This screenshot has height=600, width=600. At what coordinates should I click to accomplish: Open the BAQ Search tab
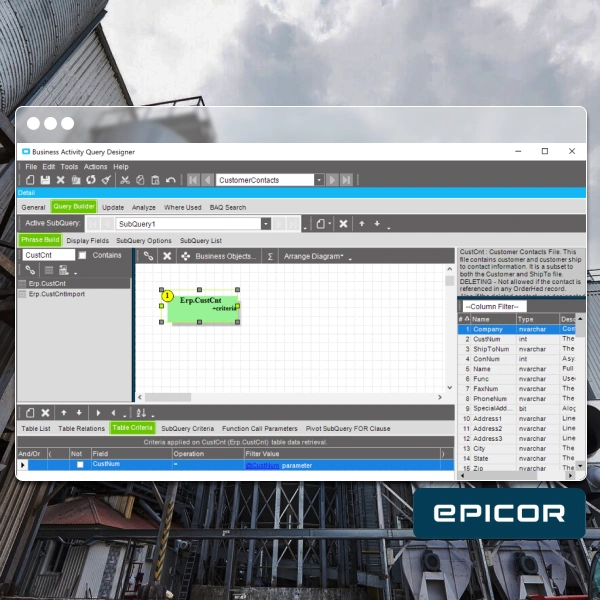pos(228,207)
